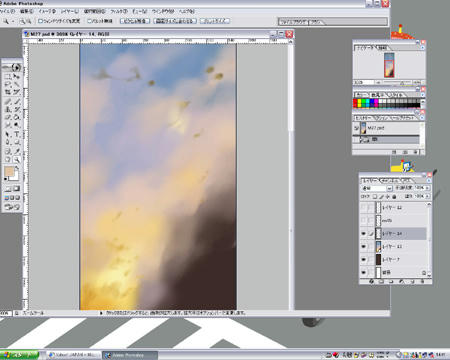Image resolution: width=450 pixels, height=360 pixels.
Task: Select the Path Selection tool
Action: (x=8, y=135)
